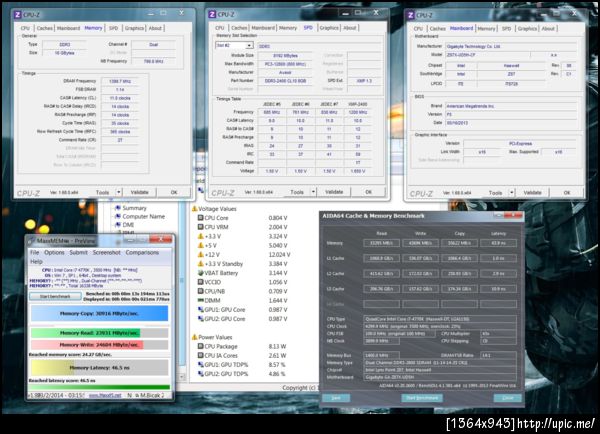Expand the Tools arrow in the CPU-Z SPD window
This screenshot has width=600, height=434.
click(313, 192)
